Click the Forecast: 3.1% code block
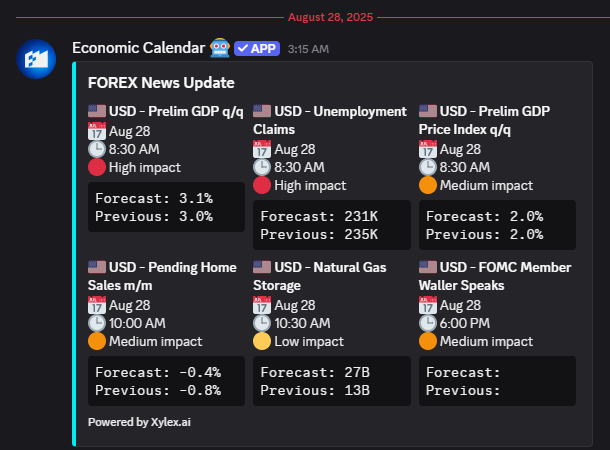The image size is (610, 450). 167,207
